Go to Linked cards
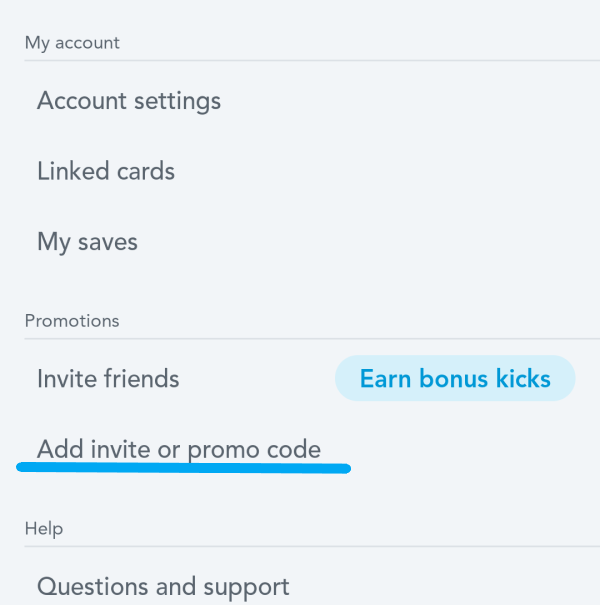The width and height of the screenshot is (600, 605). pyautogui.click(x=106, y=171)
